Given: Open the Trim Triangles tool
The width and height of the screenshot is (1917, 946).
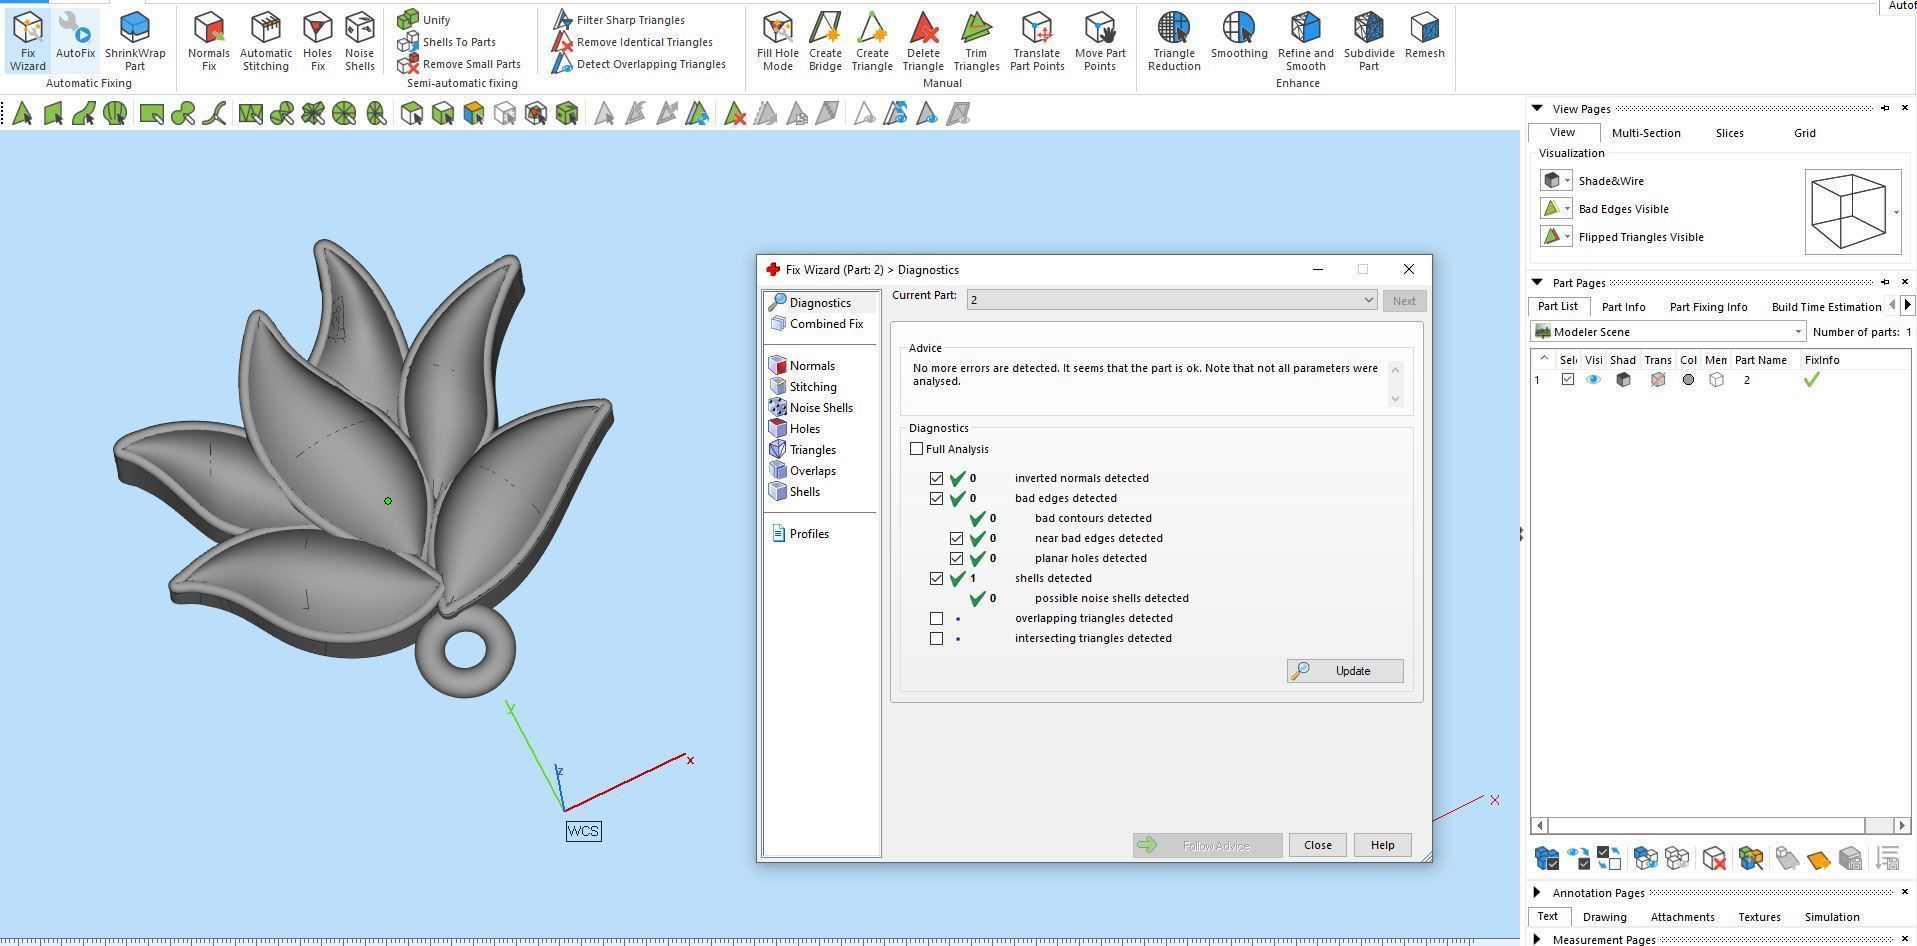Looking at the screenshot, I should click(x=976, y=41).
